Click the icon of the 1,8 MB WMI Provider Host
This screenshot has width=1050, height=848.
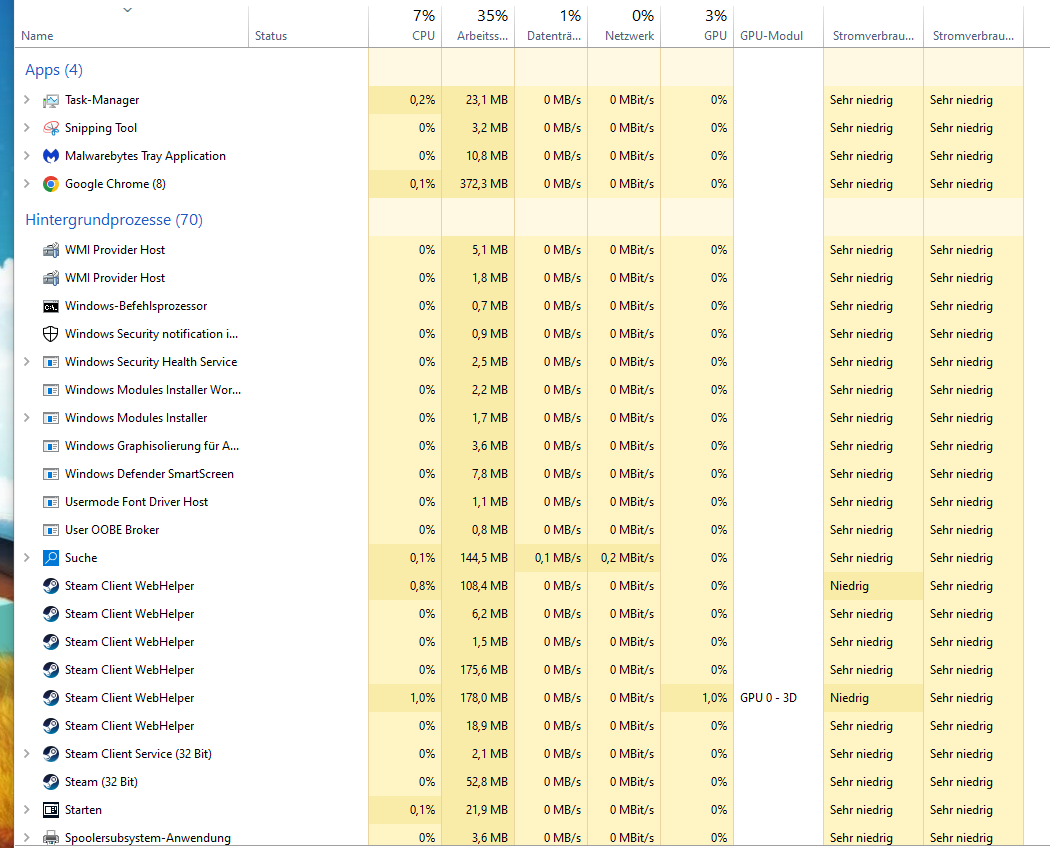point(51,278)
